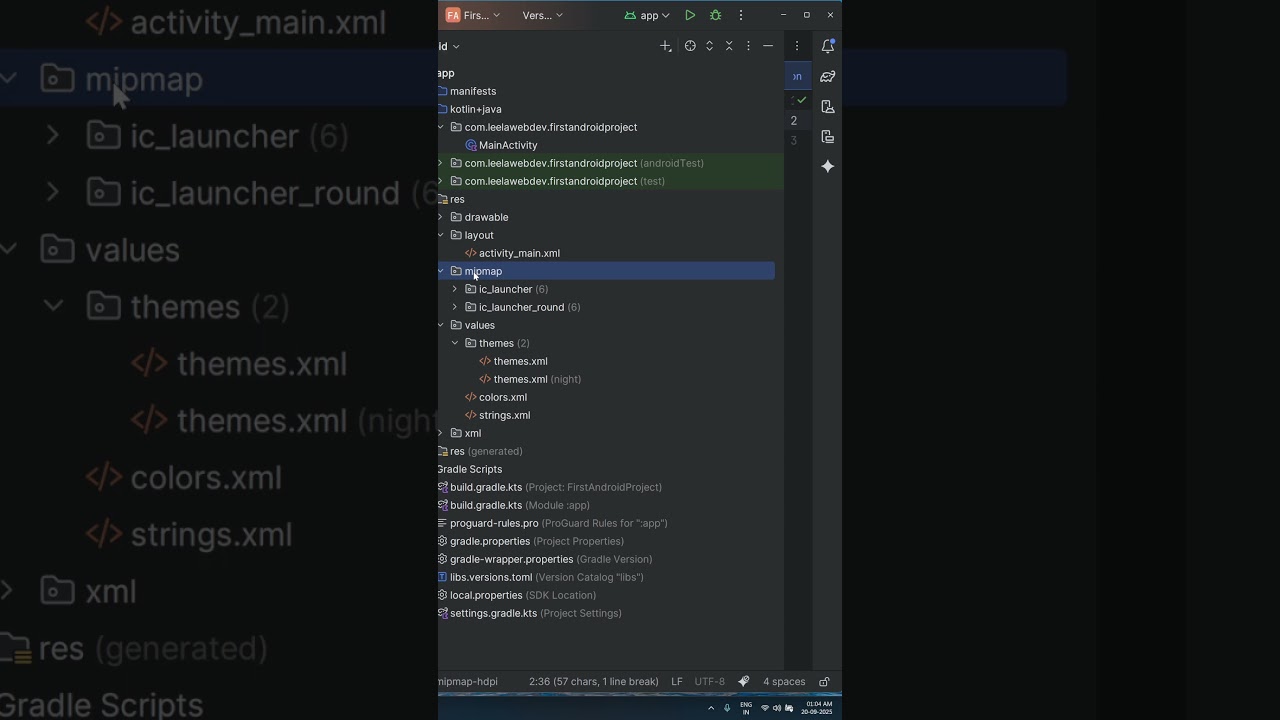The image size is (1280, 720).
Task: Open project panel options menu
Action: point(748,46)
